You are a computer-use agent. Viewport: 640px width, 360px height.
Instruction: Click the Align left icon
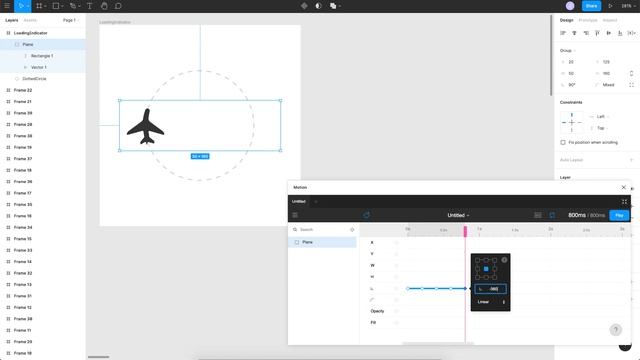point(563,33)
